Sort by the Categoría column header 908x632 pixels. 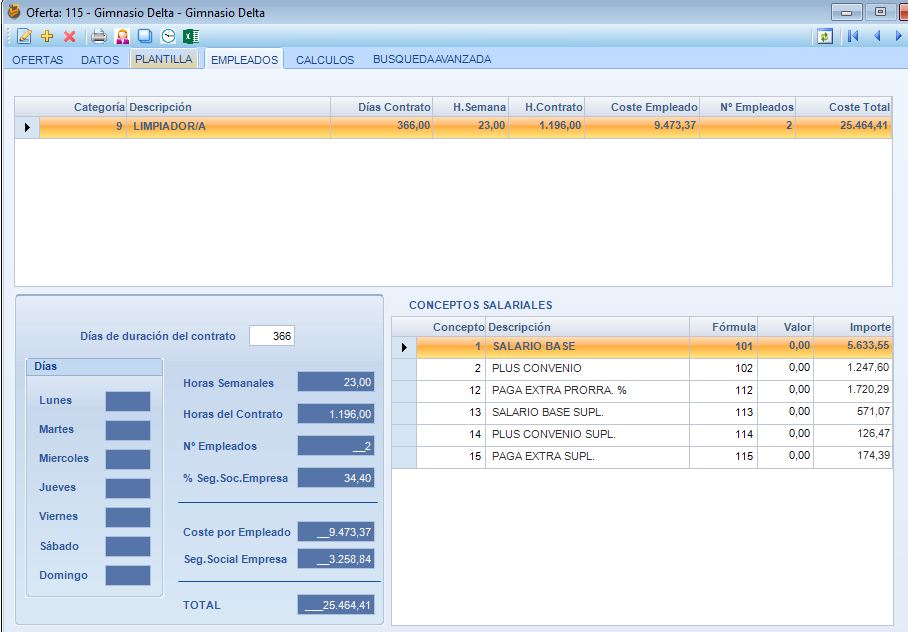click(83, 107)
